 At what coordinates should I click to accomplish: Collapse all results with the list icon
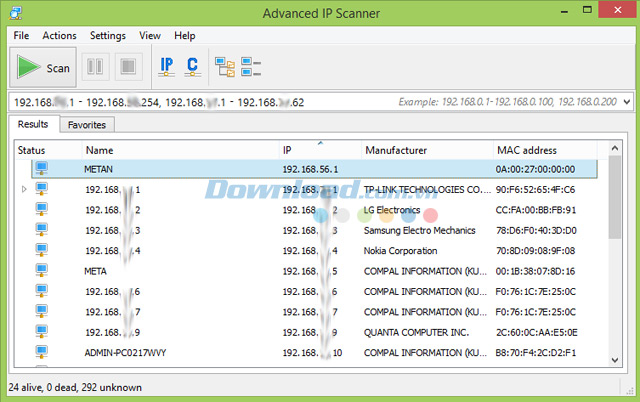251,67
